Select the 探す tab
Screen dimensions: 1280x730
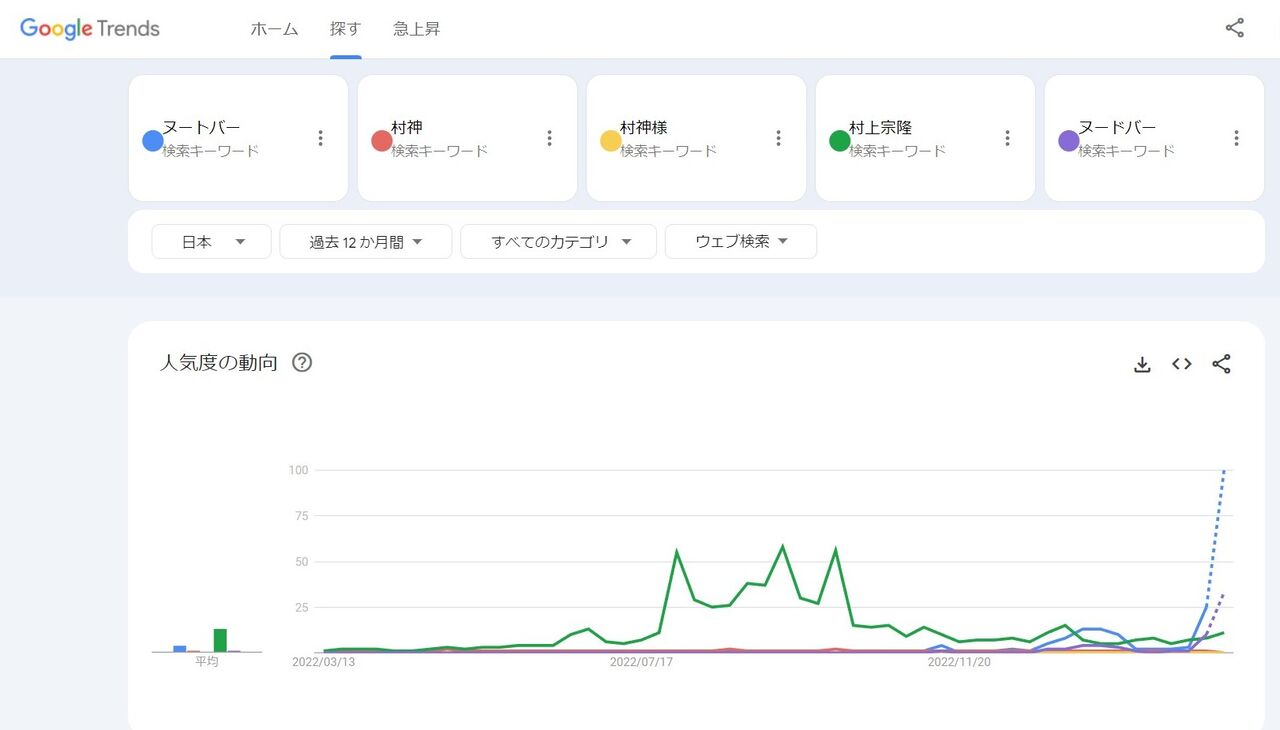(346, 29)
